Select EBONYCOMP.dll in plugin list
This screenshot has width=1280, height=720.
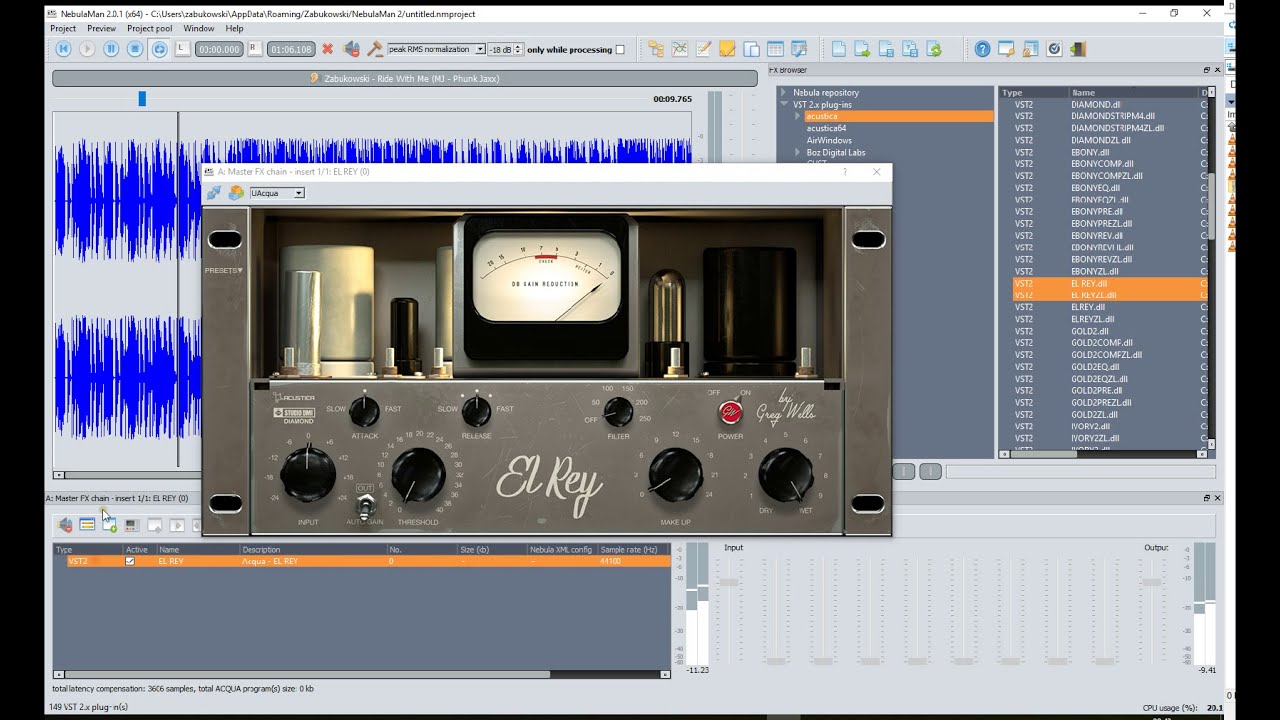tap(1102, 164)
